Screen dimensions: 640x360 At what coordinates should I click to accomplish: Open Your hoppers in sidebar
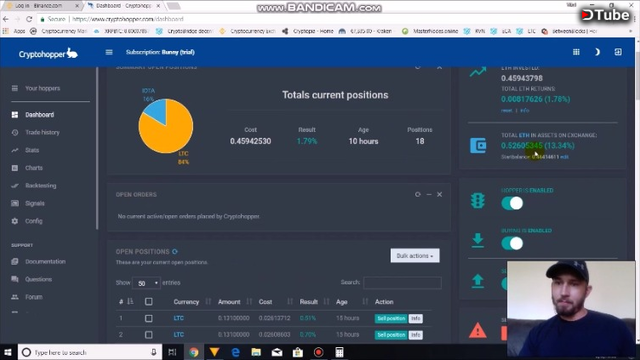pos(42,88)
